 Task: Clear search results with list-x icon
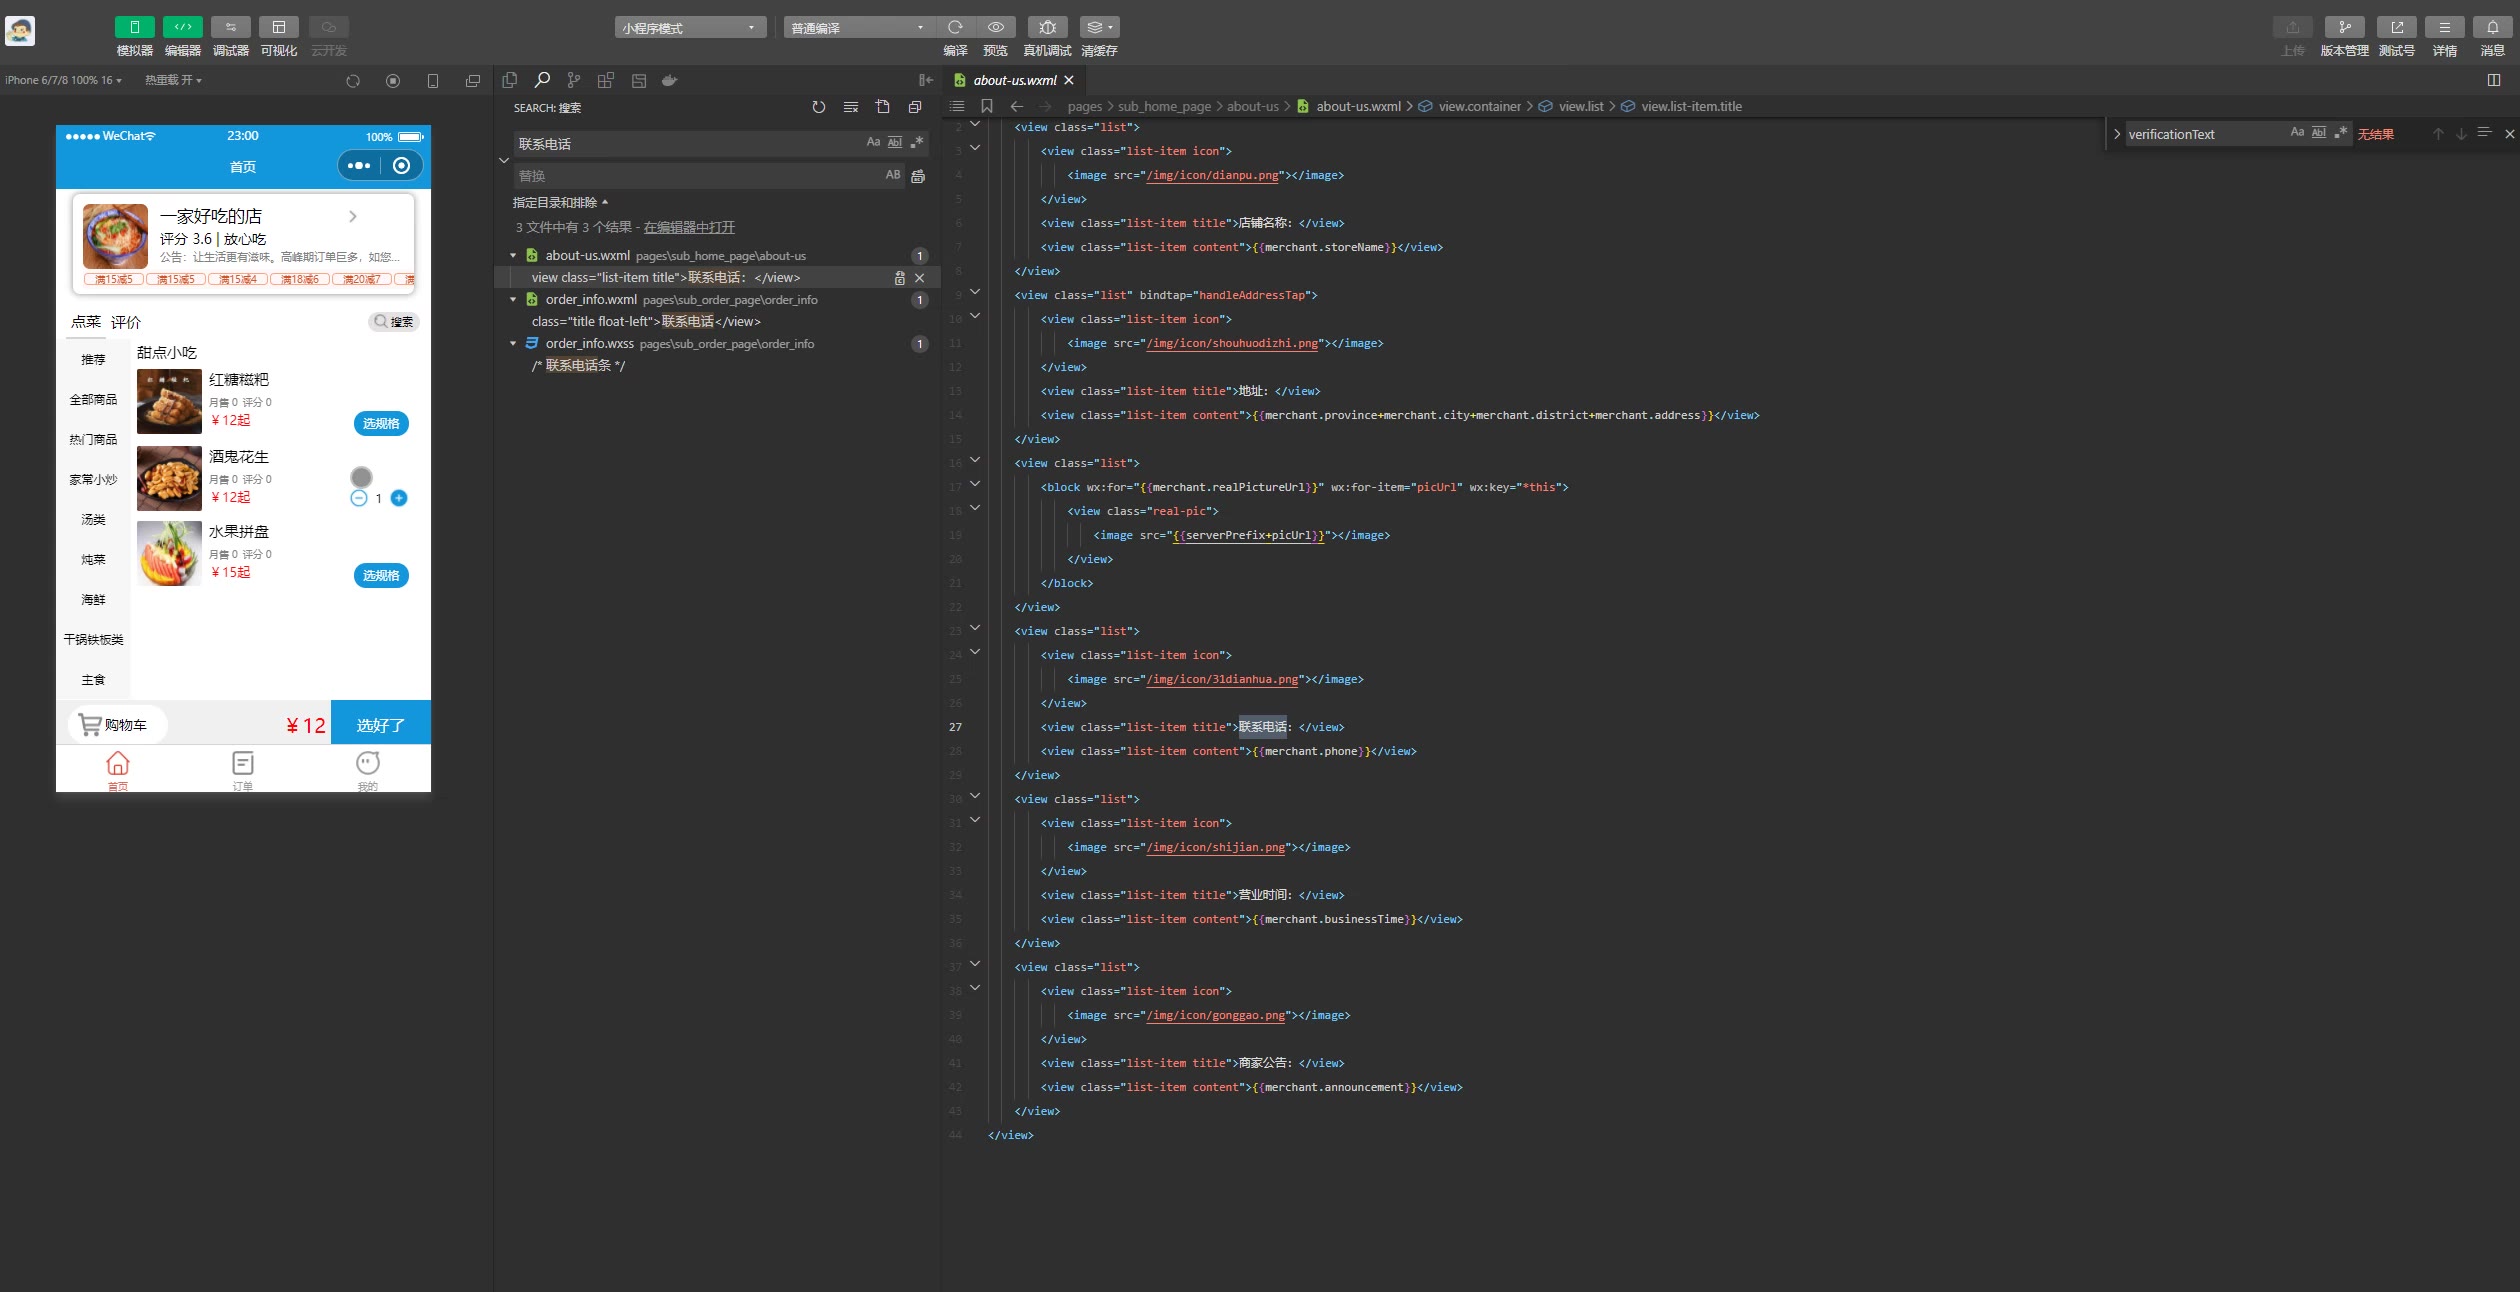(x=850, y=107)
